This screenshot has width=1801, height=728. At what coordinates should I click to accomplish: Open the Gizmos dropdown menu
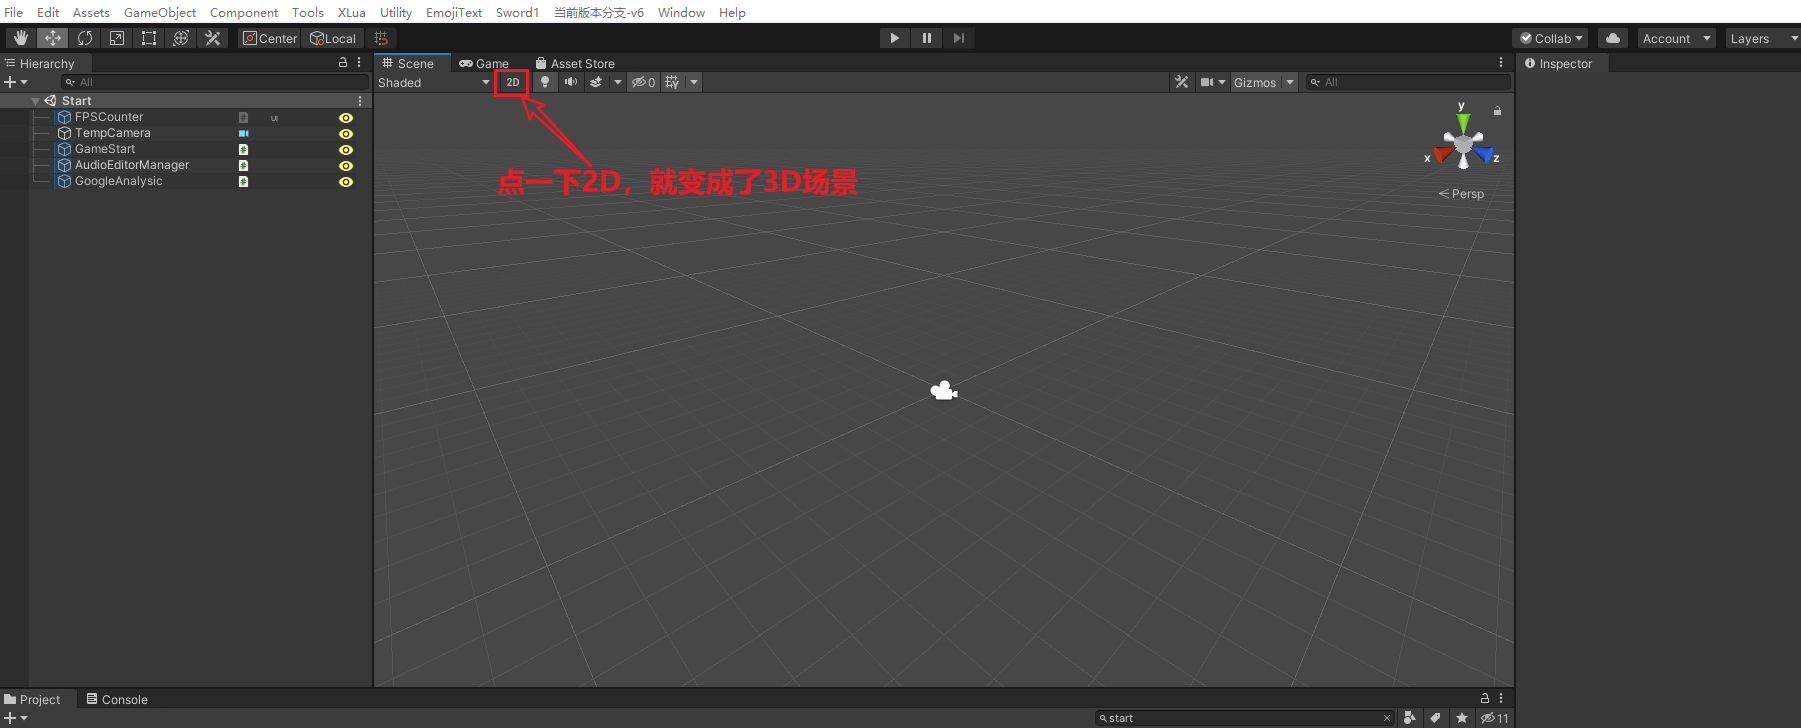1263,83
